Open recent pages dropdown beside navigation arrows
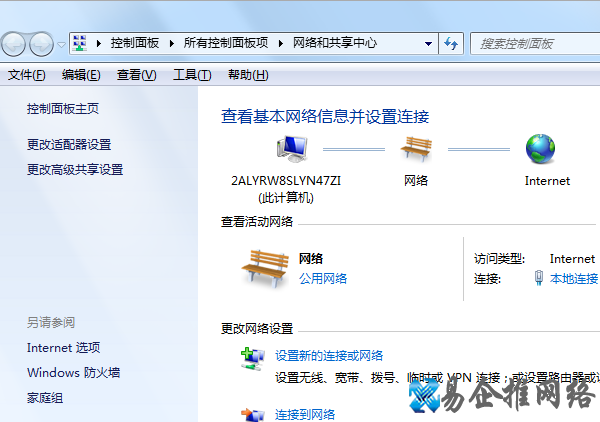Screen dimensions: 600x422 (x=61, y=45)
